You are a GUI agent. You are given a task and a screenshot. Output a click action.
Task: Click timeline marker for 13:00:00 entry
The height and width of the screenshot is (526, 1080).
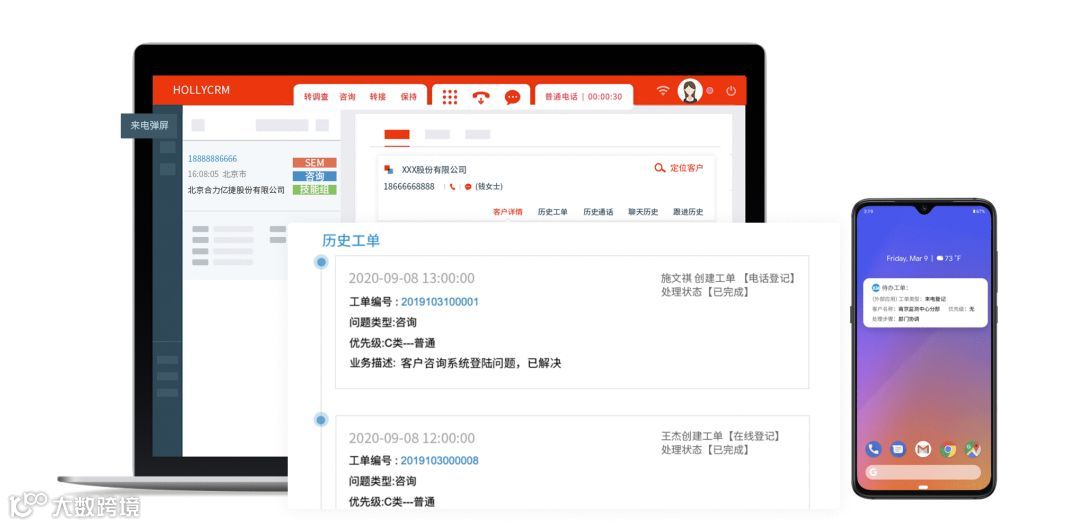[321, 262]
